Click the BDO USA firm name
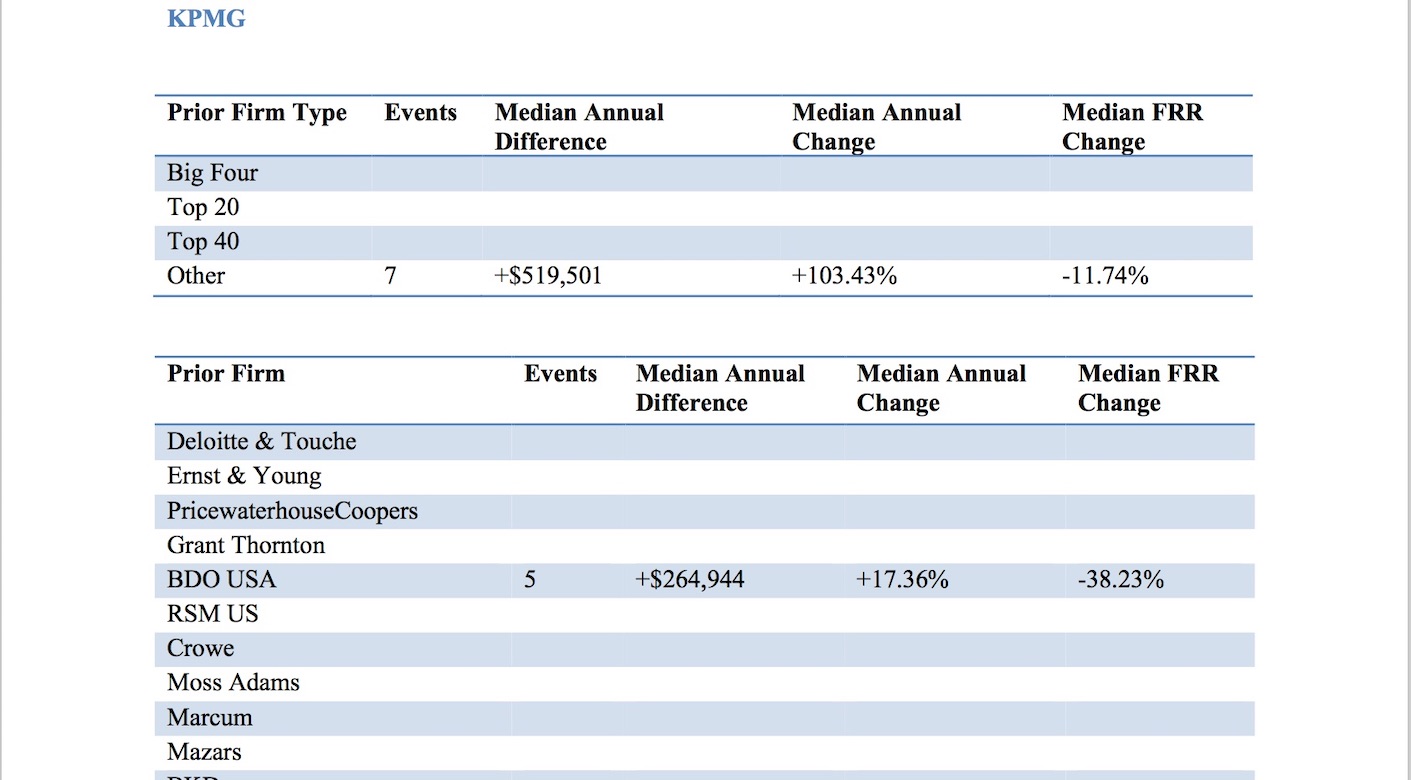1411x780 pixels. point(221,580)
